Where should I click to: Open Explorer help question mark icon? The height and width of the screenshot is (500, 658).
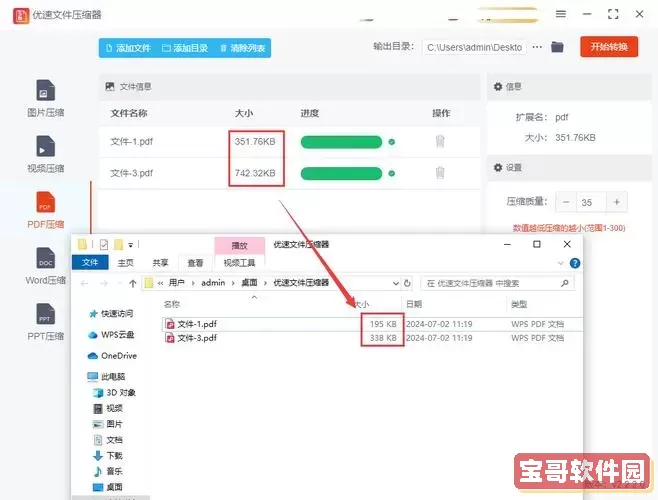coord(575,263)
